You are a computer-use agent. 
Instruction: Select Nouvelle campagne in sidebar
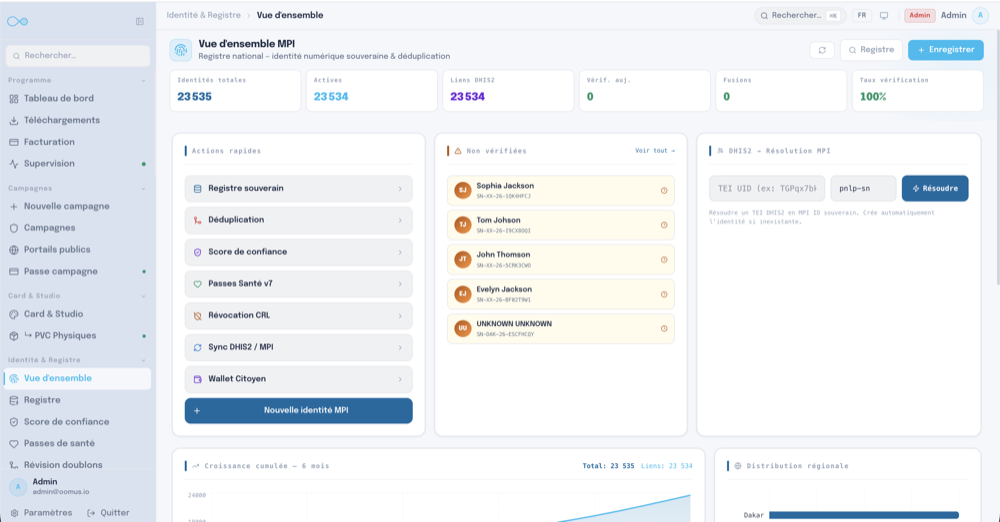click(77, 206)
